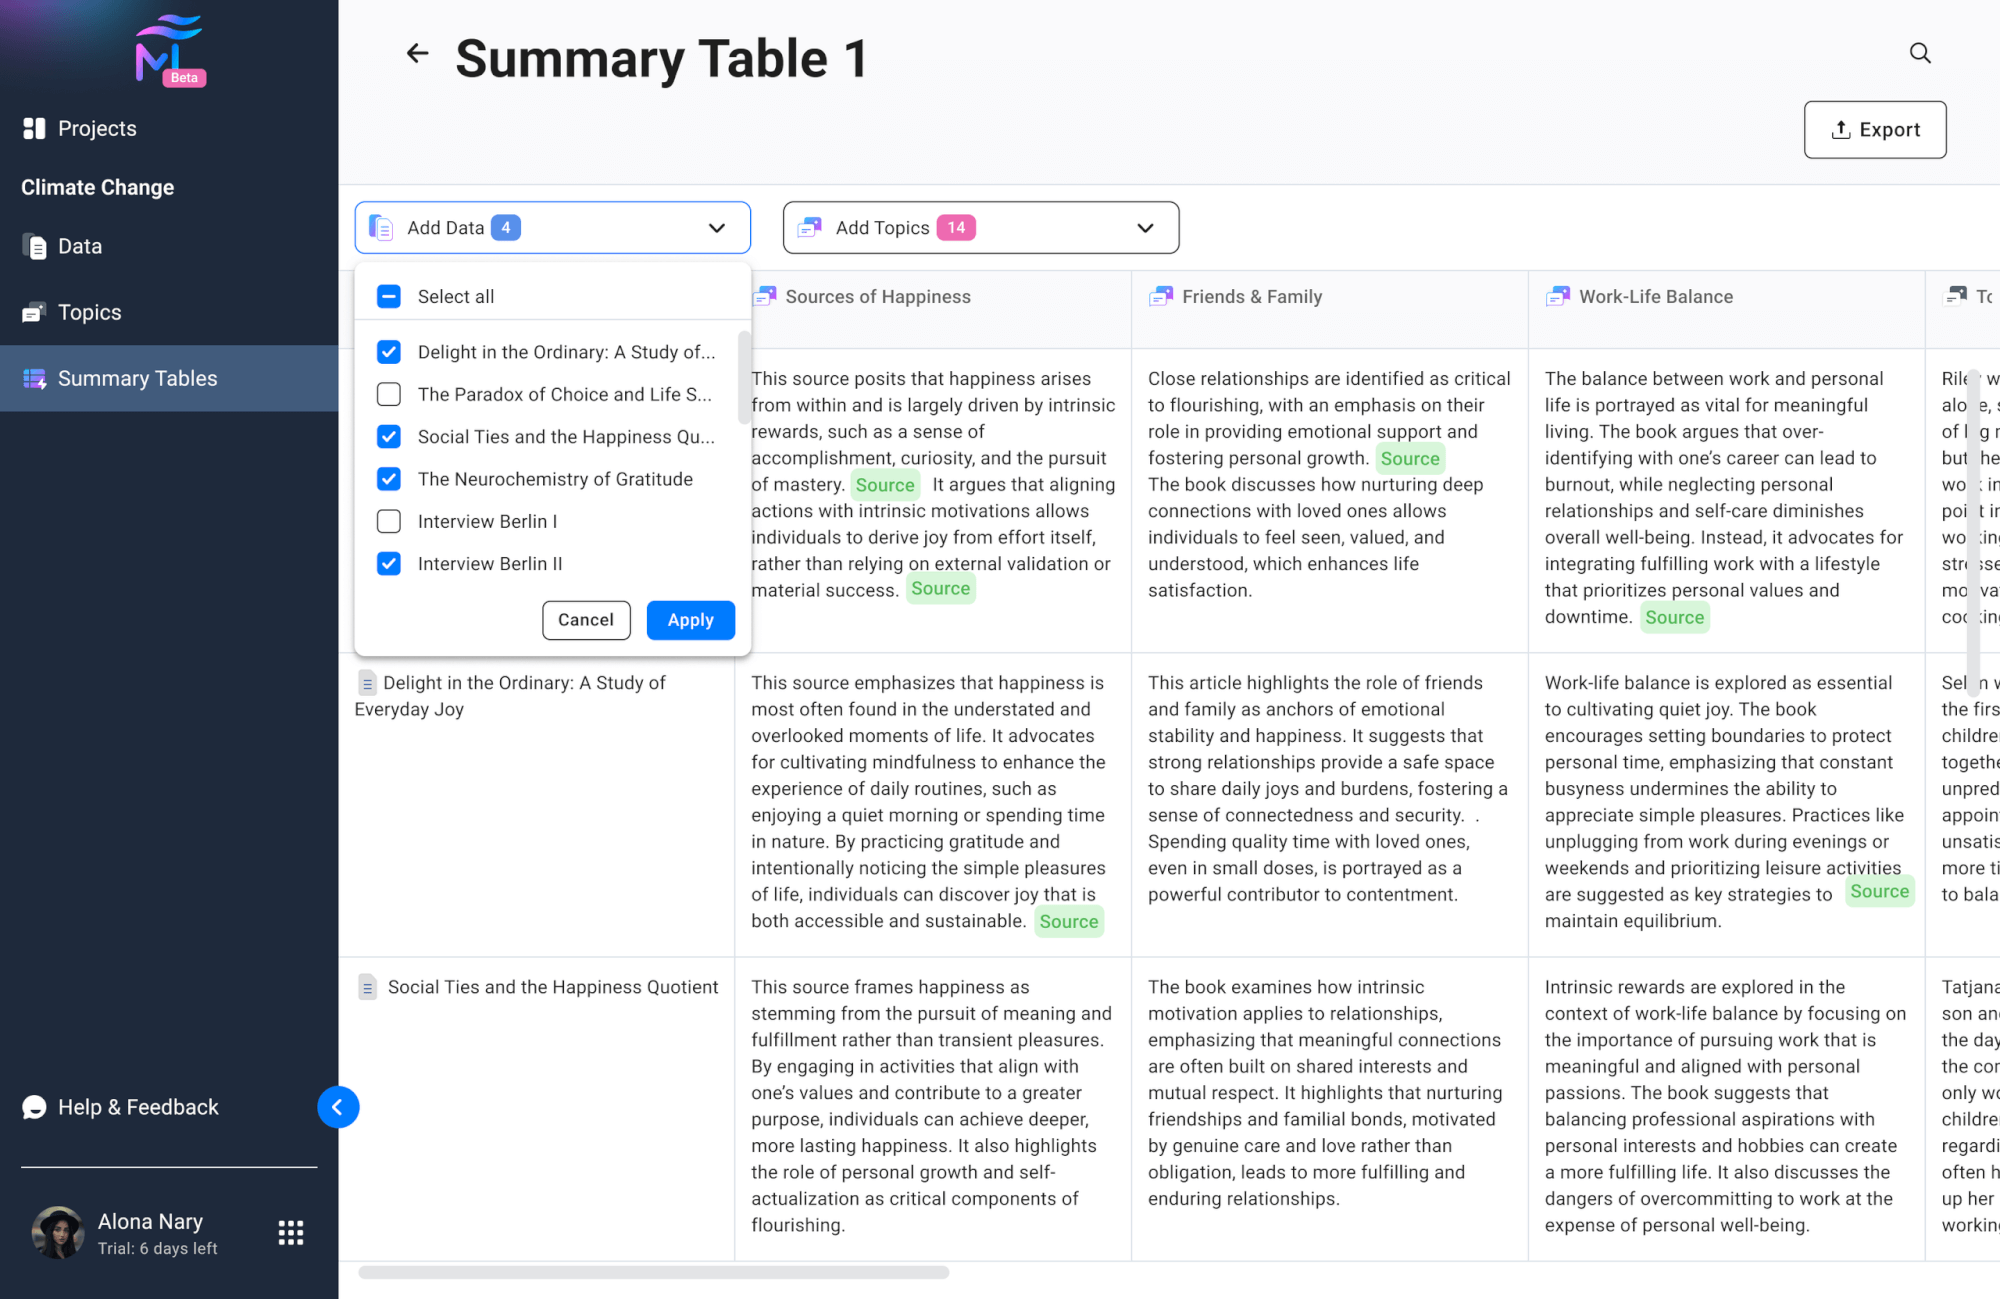Click the Summary Tables sidebar table icon
This screenshot has width=2000, height=1299.
click(35, 378)
